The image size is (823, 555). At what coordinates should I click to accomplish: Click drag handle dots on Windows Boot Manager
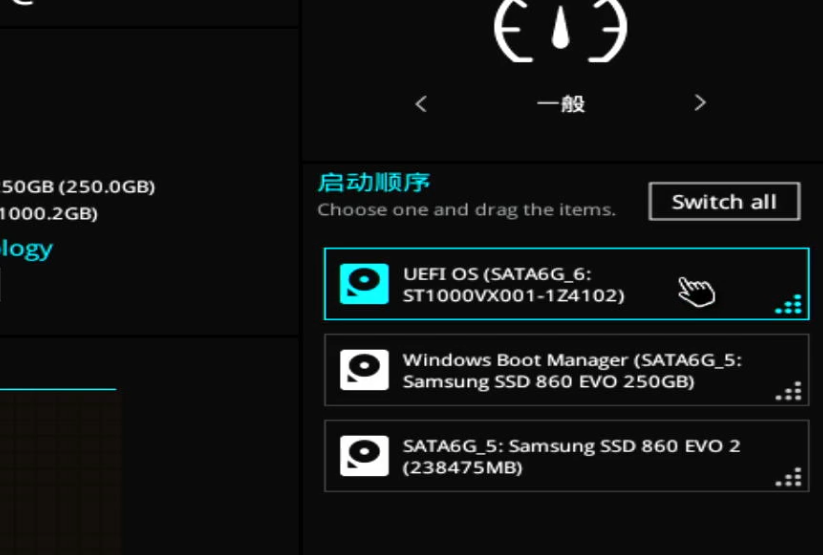tap(789, 391)
